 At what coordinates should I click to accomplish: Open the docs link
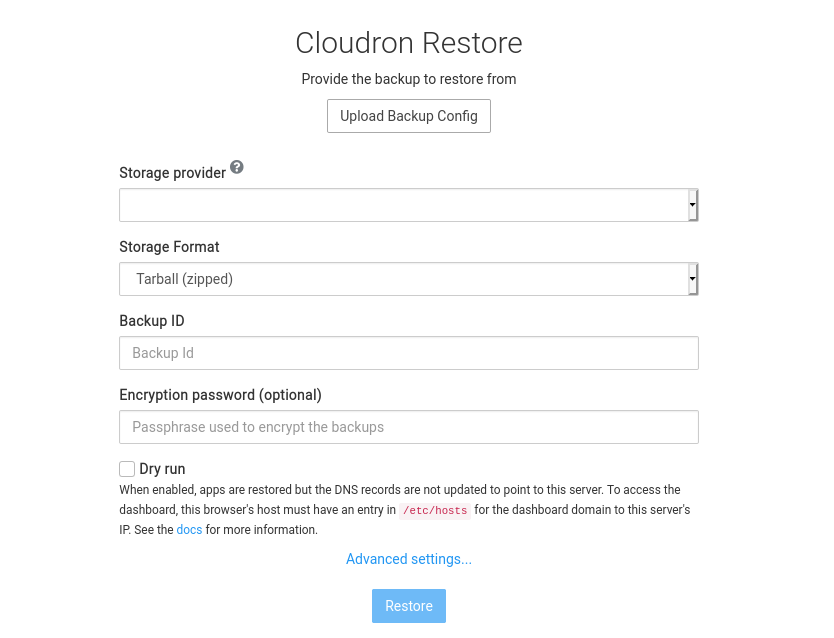(189, 530)
